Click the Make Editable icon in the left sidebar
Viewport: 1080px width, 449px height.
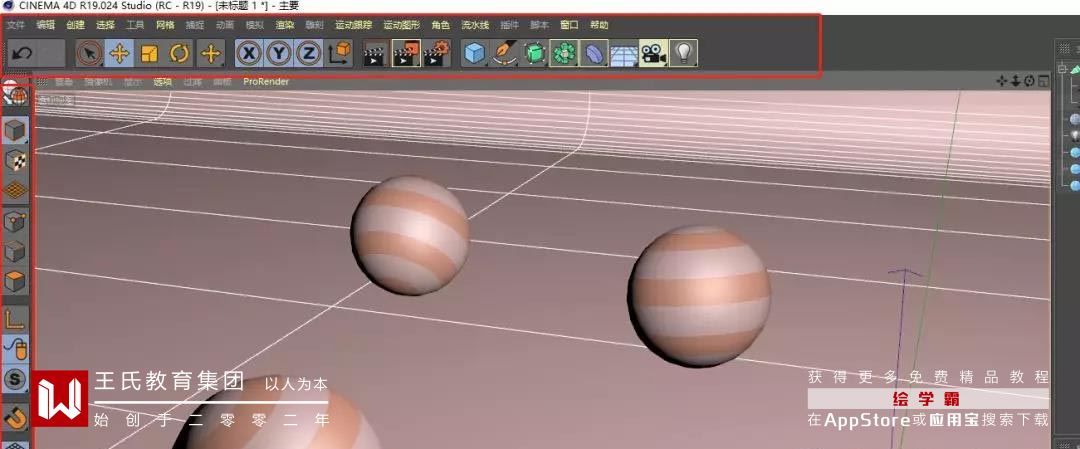click(x=15, y=96)
